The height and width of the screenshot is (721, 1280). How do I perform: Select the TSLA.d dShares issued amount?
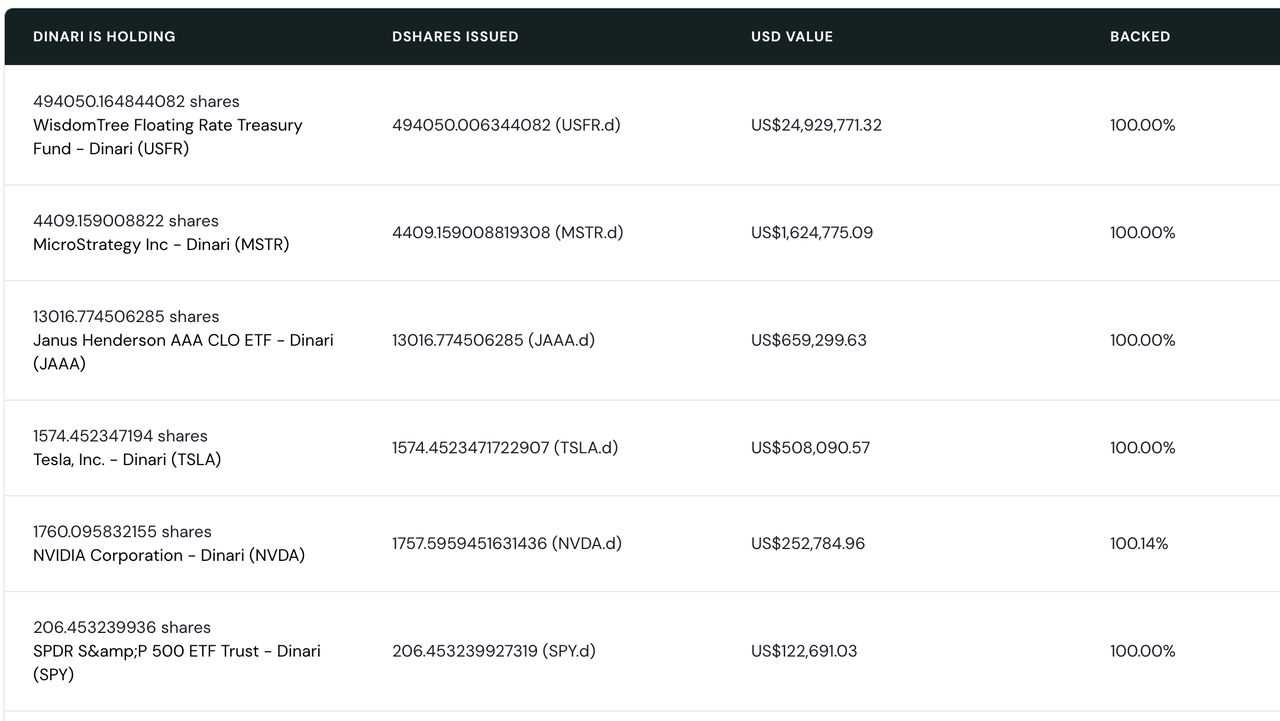505,448
